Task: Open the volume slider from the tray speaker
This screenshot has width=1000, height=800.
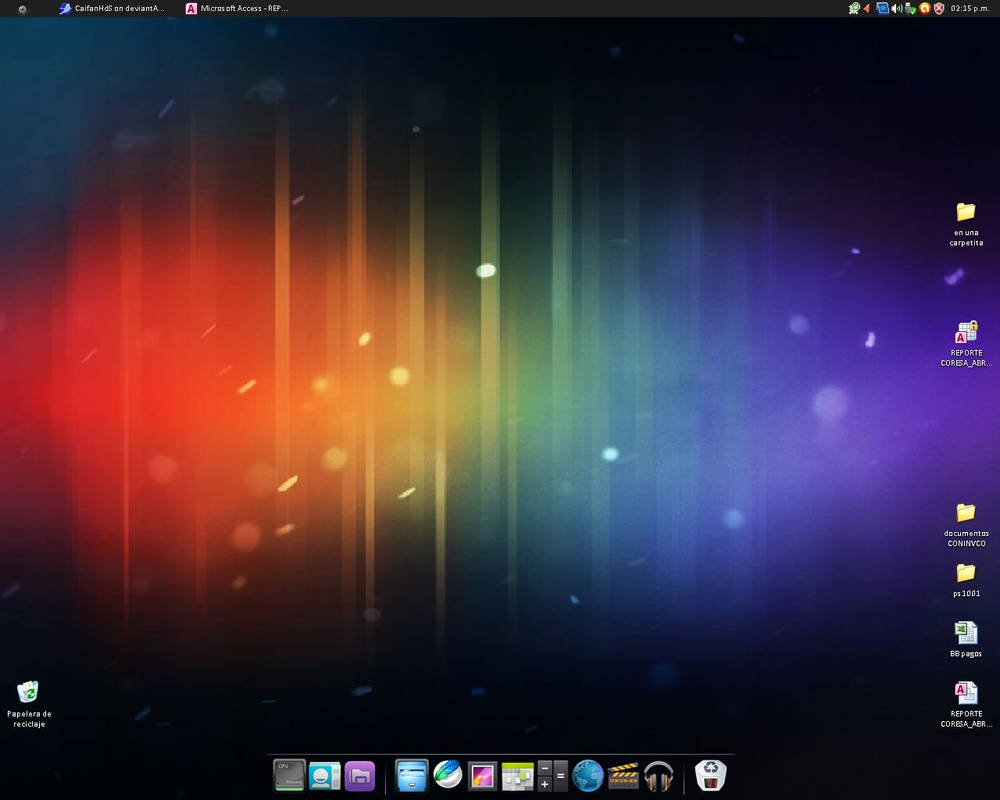Action: tap(894, 8)
